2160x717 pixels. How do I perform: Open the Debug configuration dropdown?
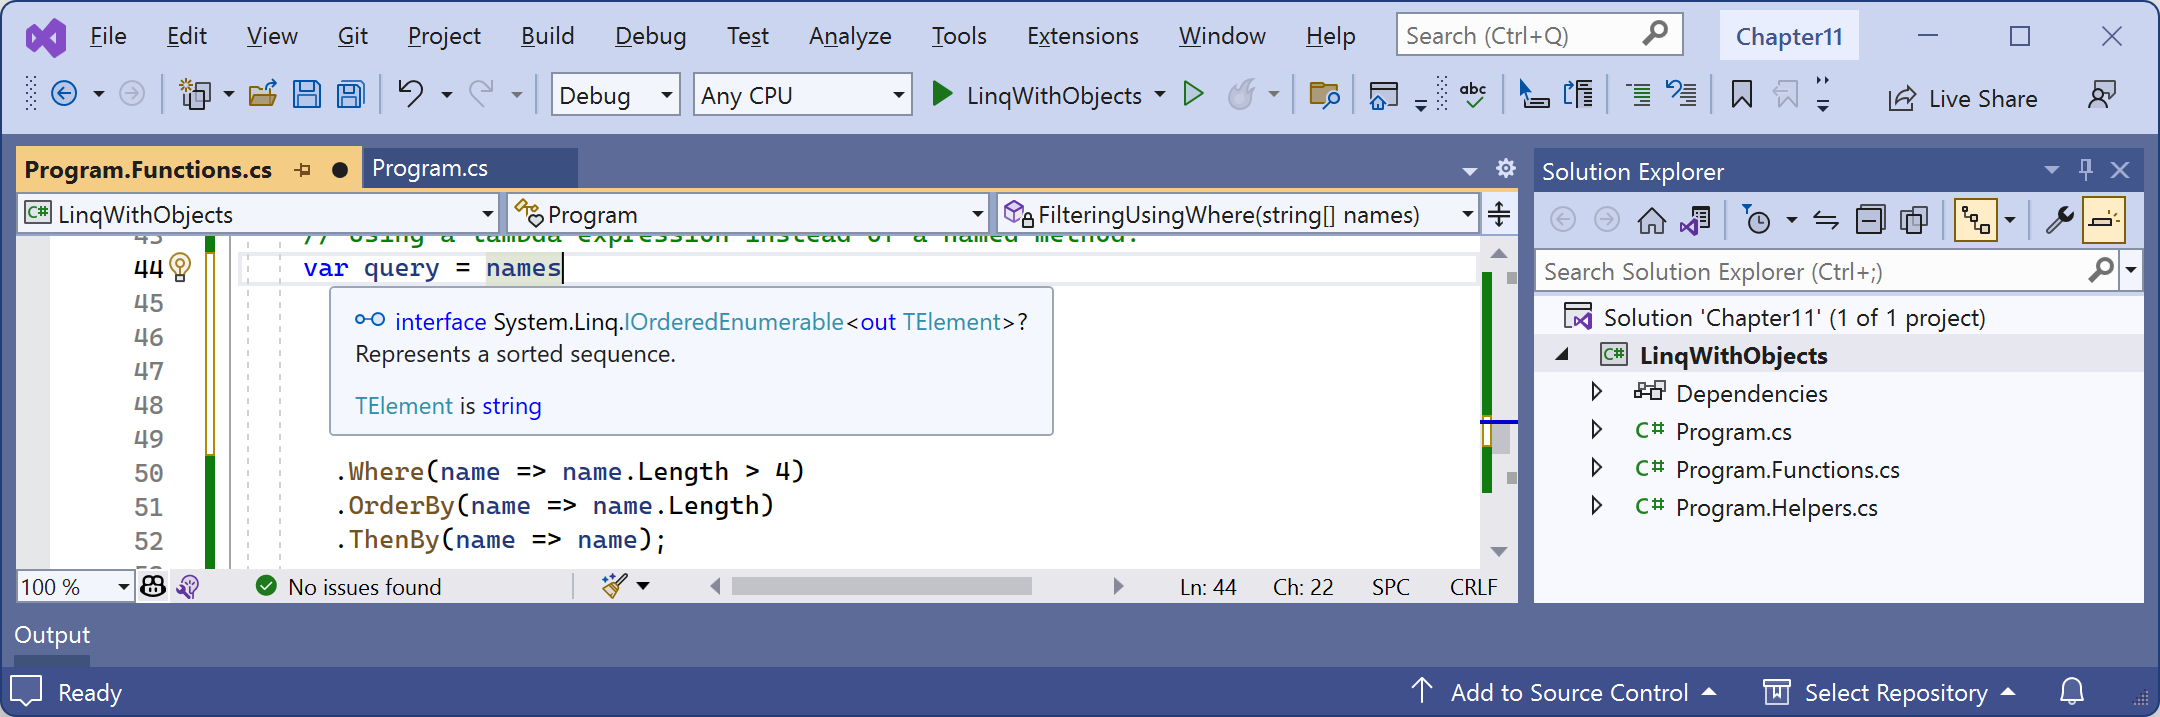(615, 95)
